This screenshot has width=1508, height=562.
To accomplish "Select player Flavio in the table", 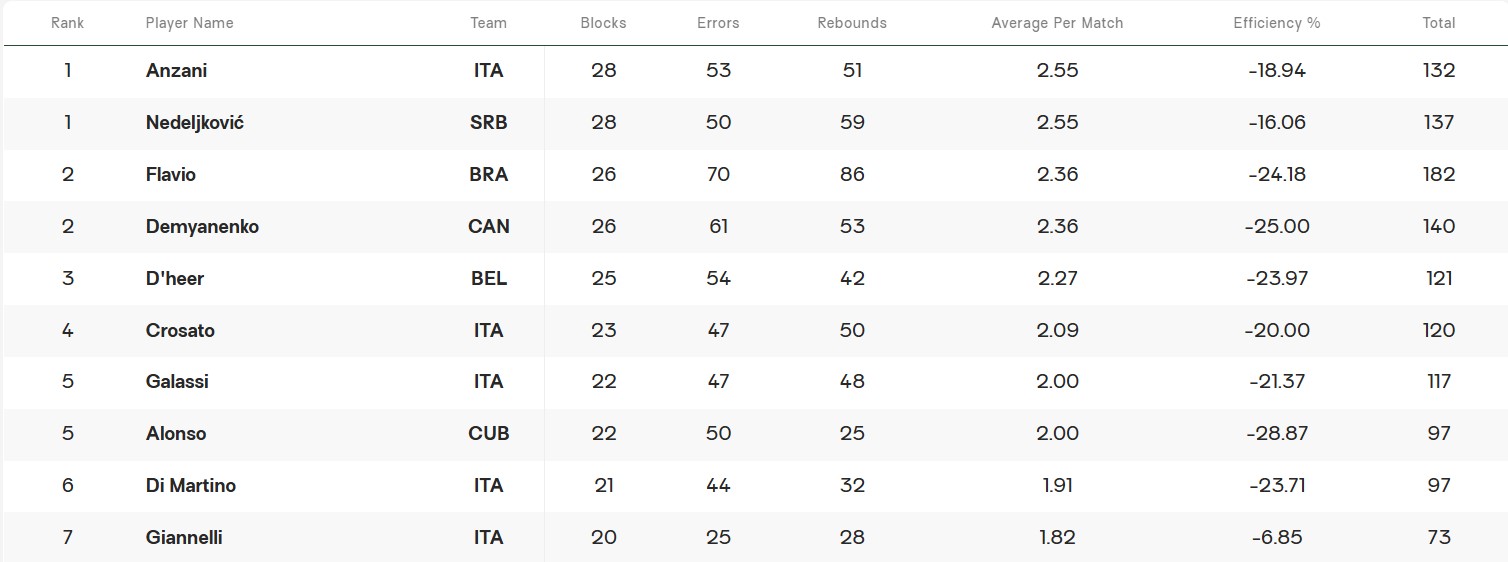I will click(x=171, y=175).
